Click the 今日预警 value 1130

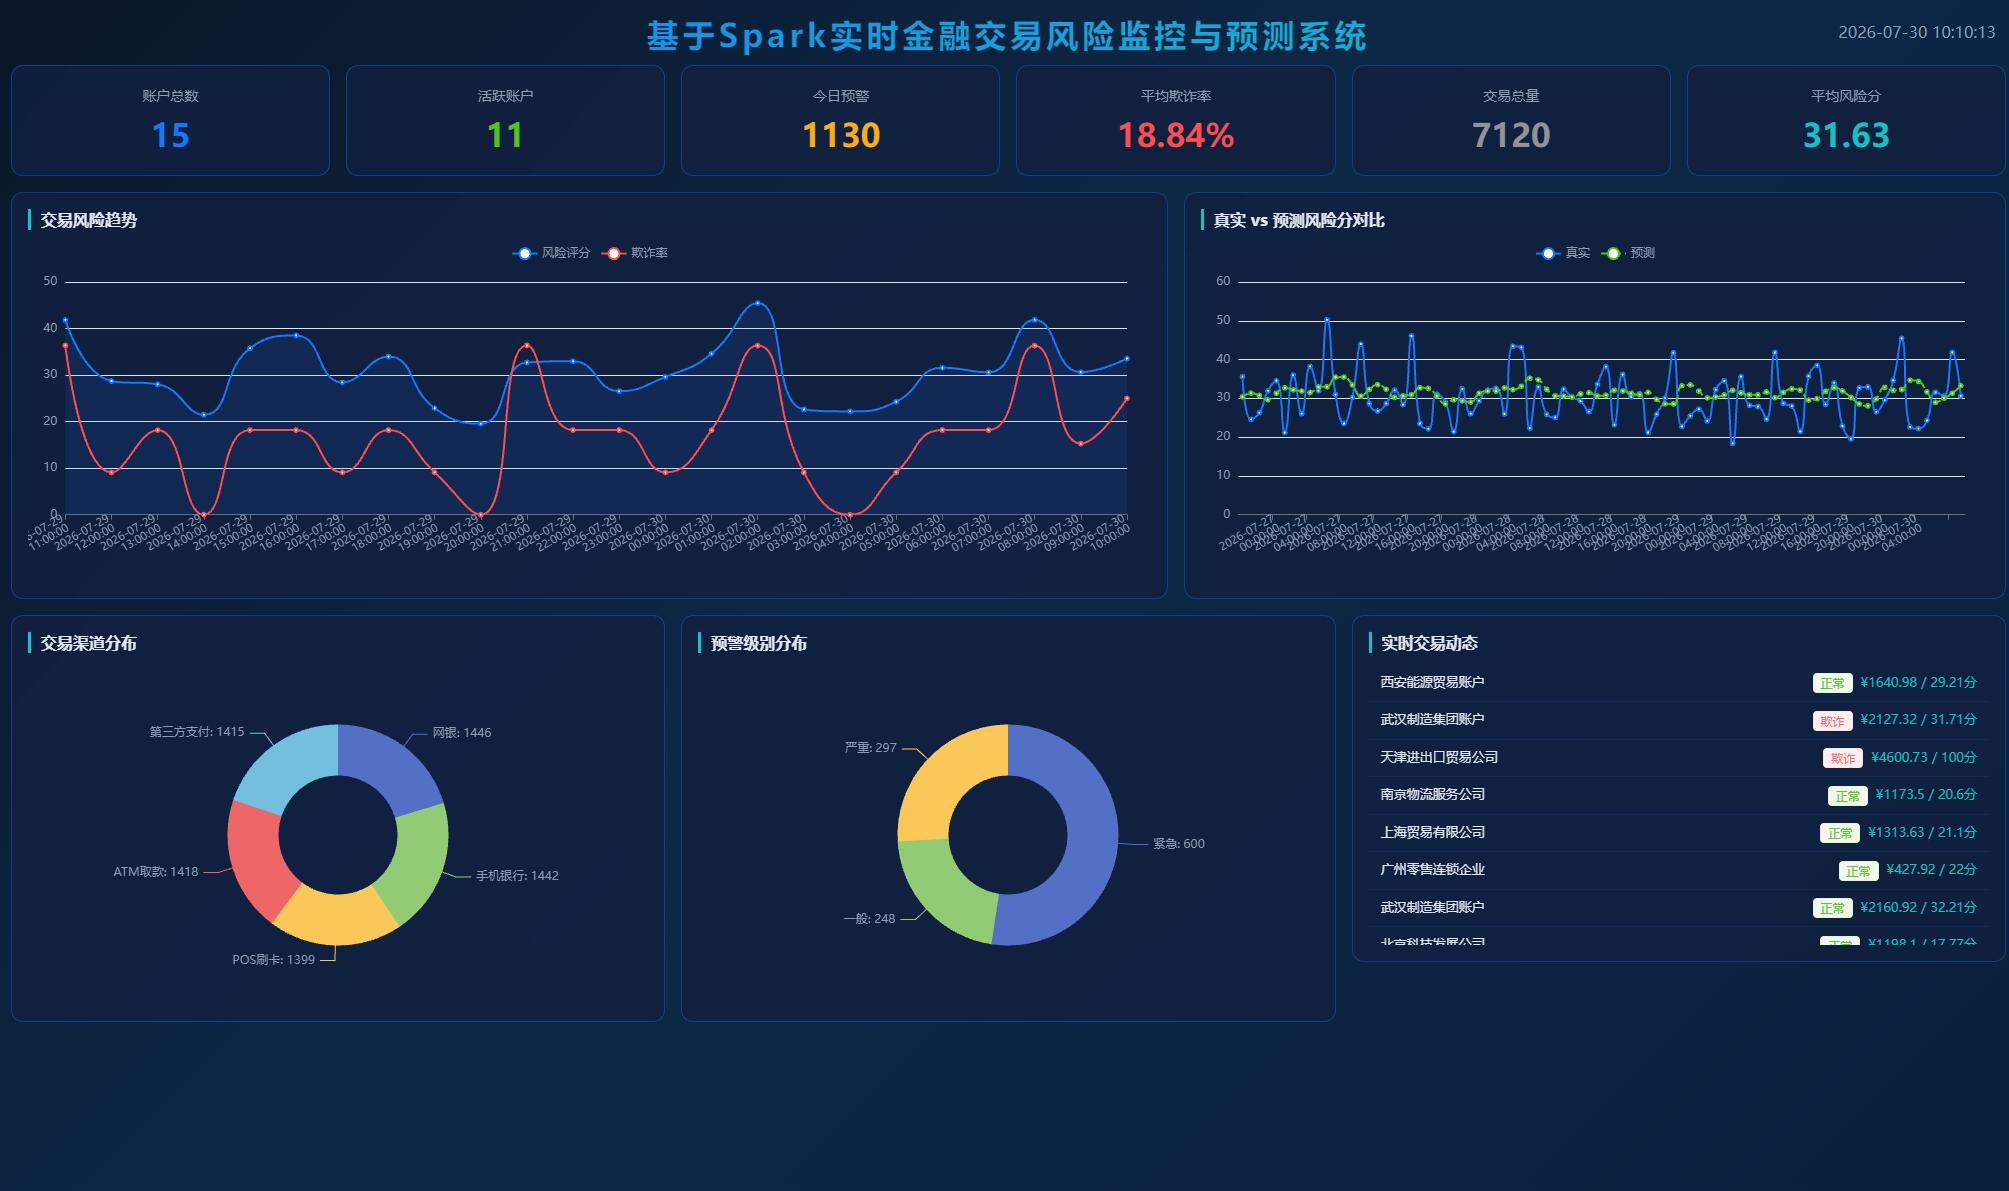tap(841, 135)
